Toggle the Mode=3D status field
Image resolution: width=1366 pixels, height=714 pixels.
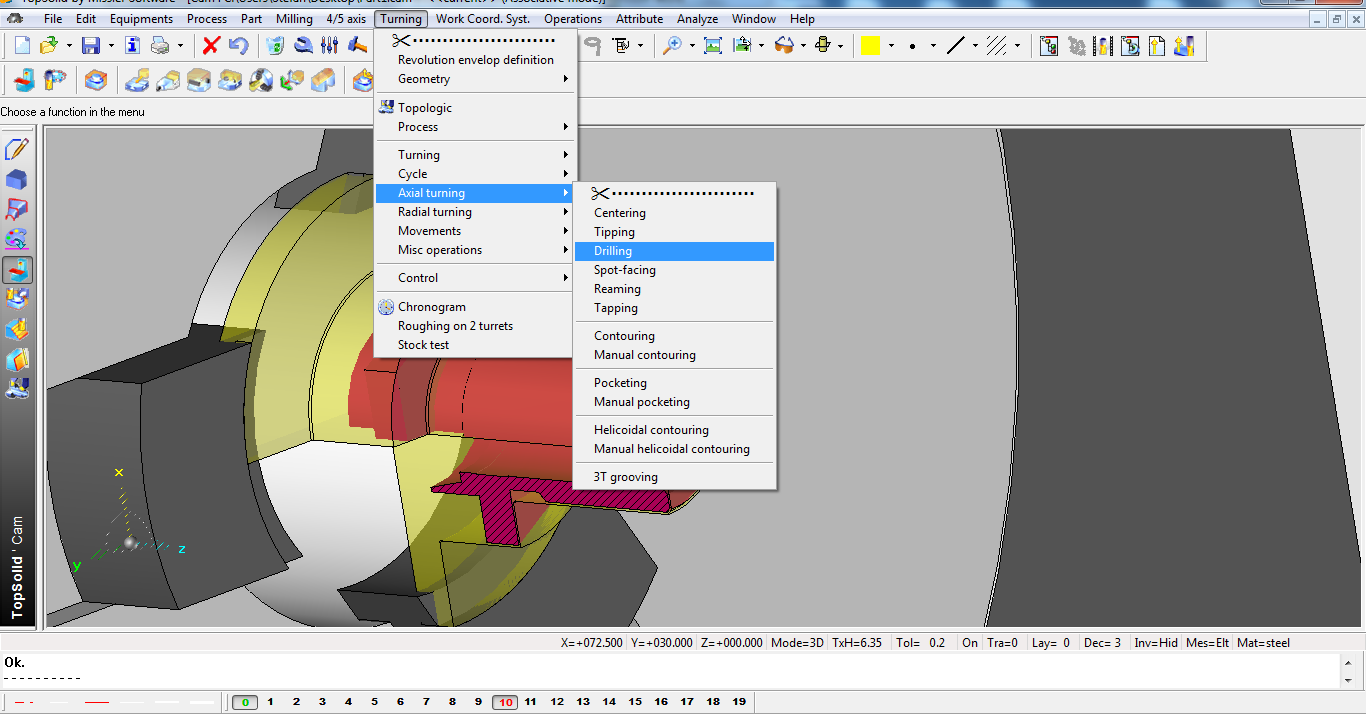797,643
